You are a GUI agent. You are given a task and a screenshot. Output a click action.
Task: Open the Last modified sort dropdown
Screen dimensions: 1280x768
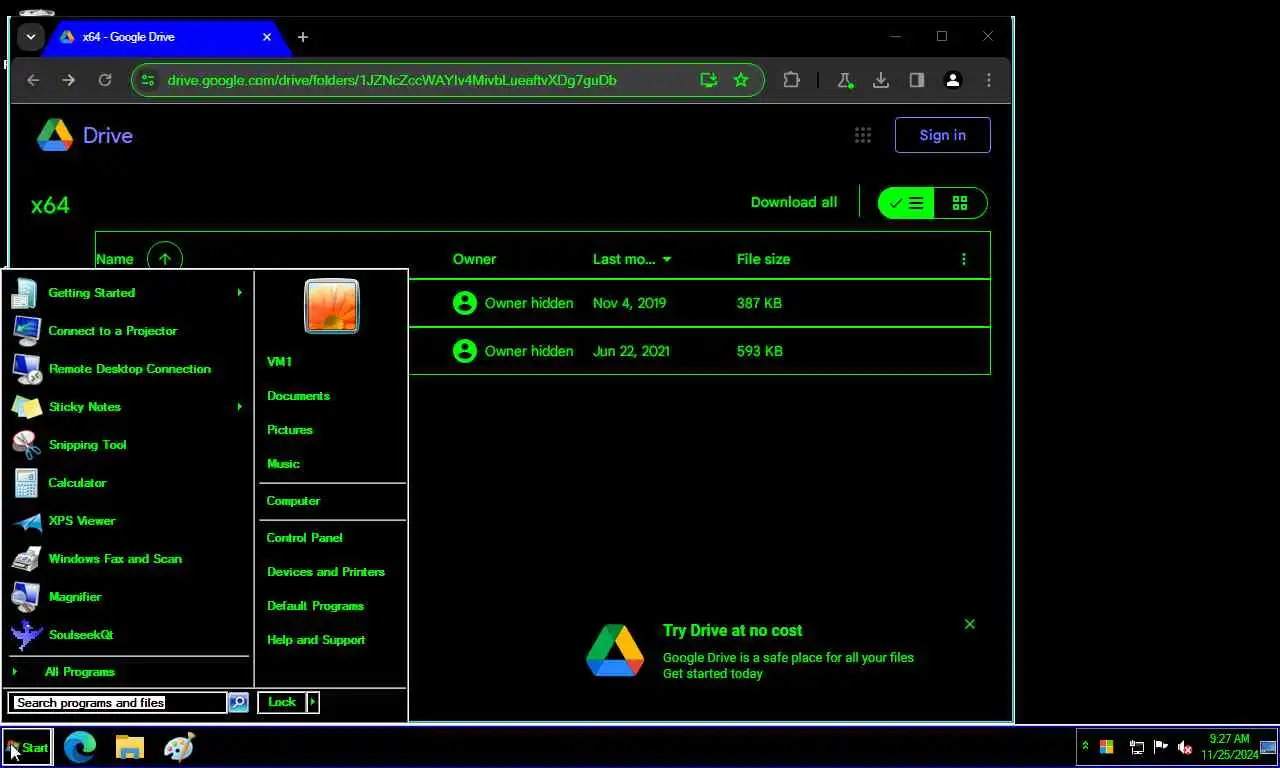click(632, 259)
